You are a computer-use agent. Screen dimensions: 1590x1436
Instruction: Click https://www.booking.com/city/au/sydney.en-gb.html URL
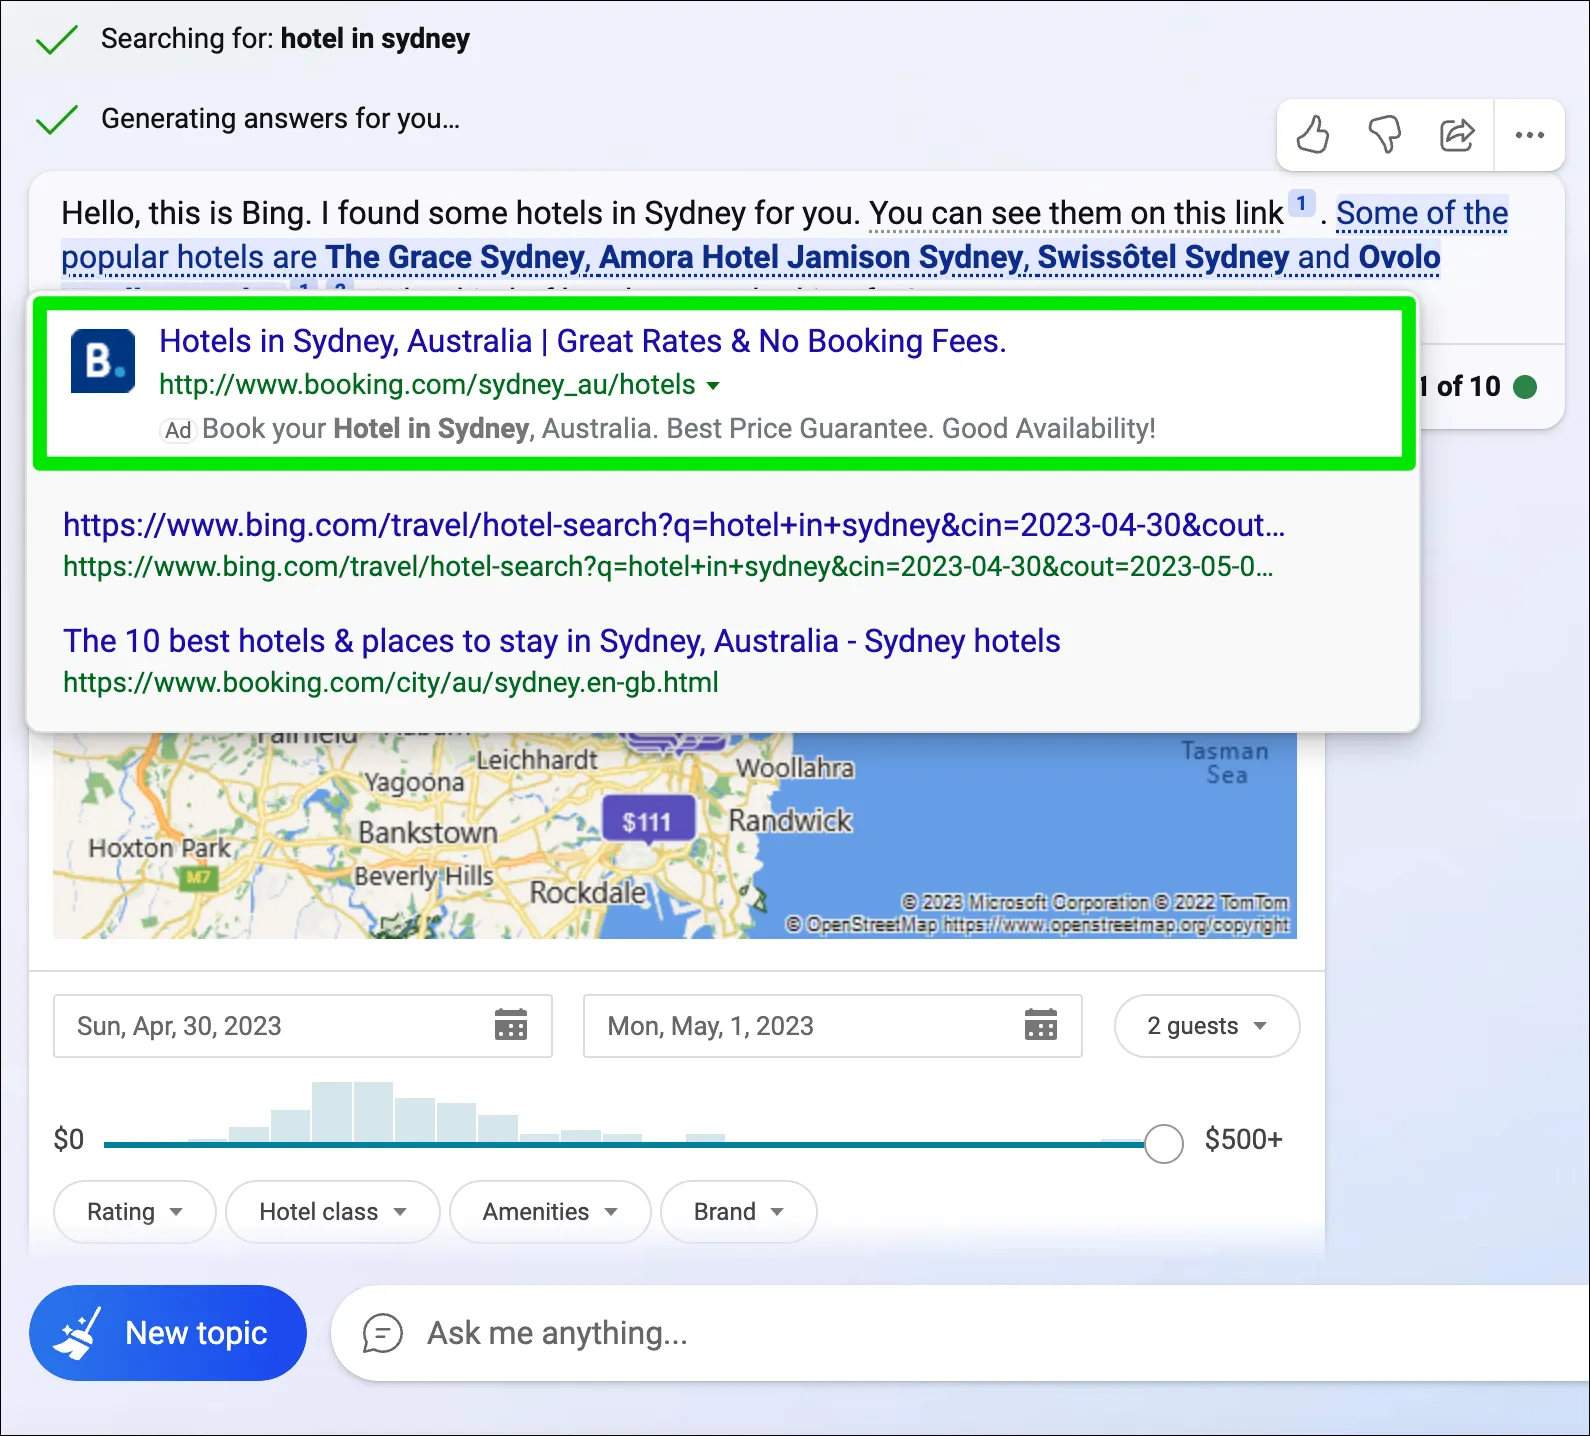click(391, 683)
